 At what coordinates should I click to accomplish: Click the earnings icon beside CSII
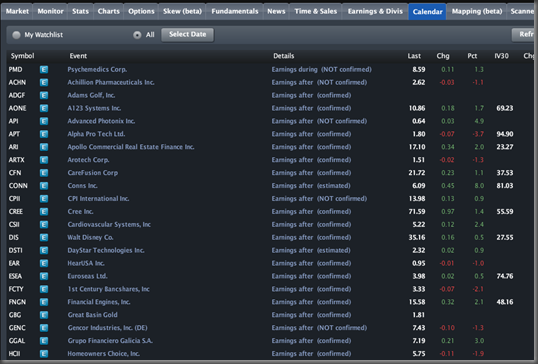44,225
